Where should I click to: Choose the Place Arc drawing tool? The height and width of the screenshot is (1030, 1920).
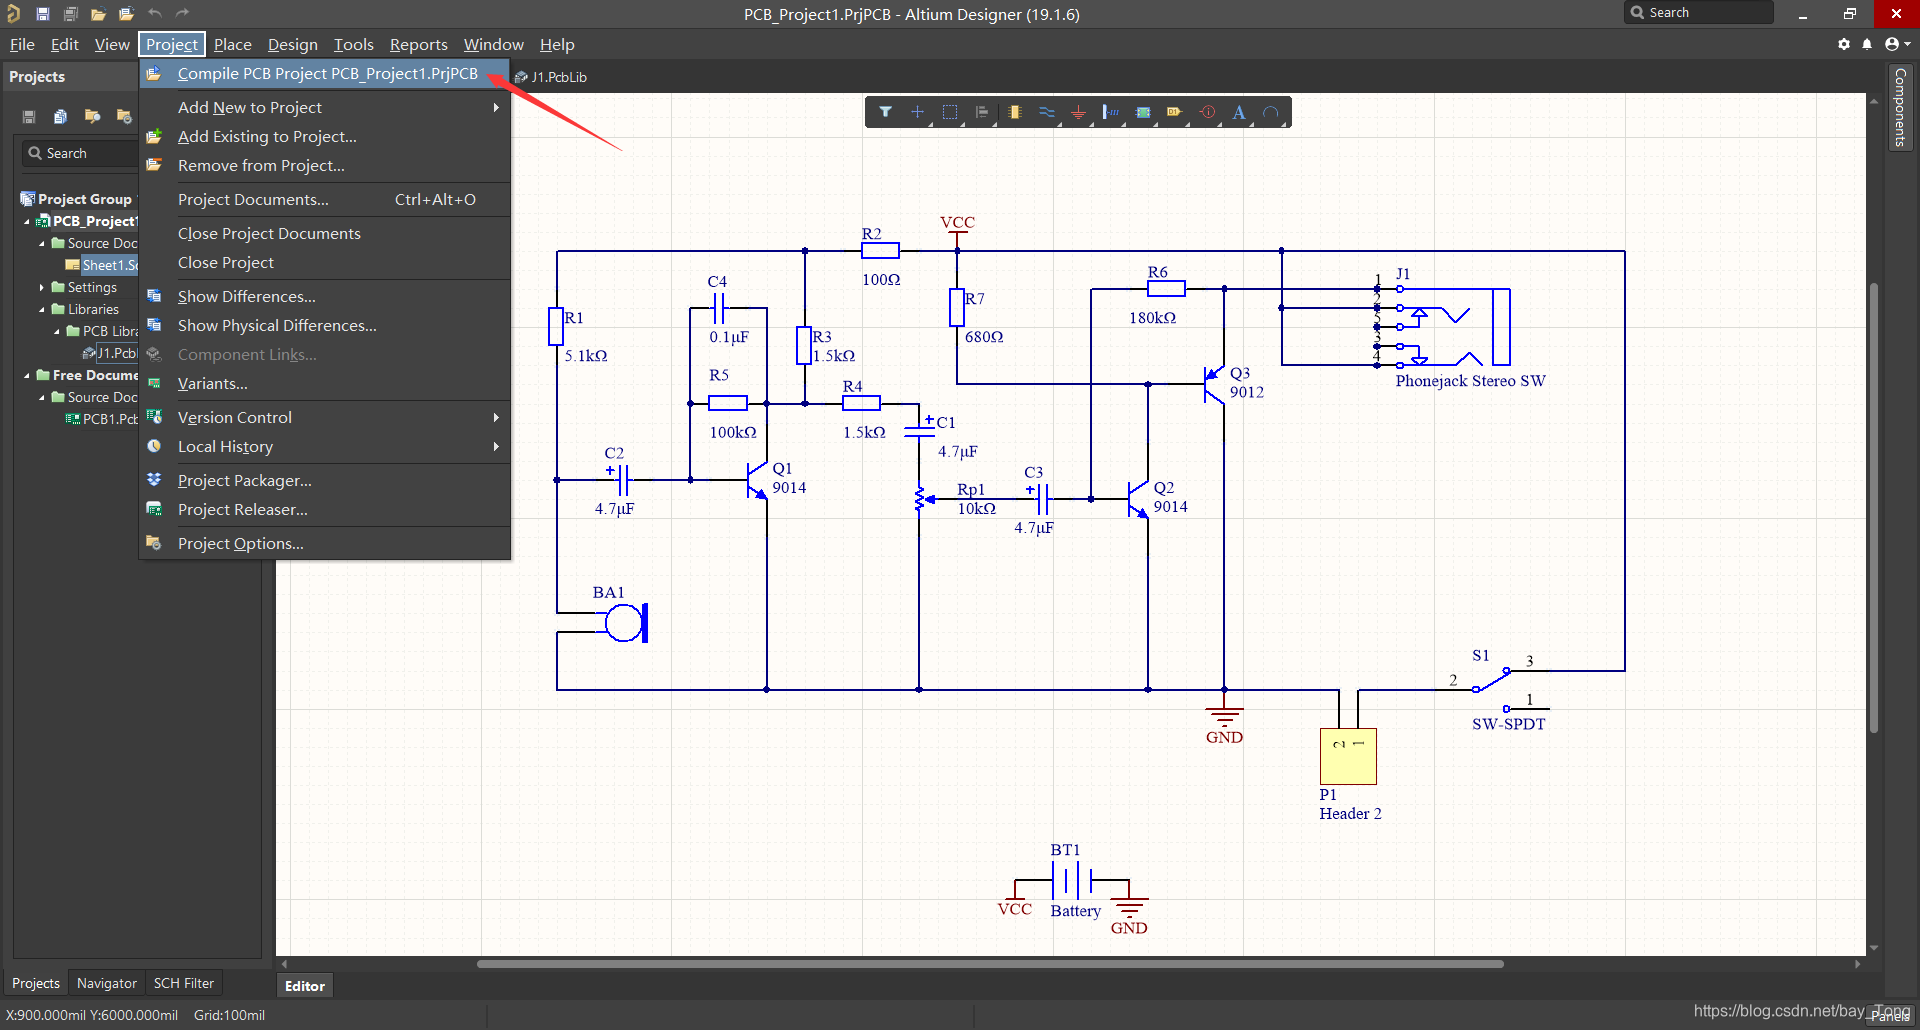click(x=1271, y=112)
